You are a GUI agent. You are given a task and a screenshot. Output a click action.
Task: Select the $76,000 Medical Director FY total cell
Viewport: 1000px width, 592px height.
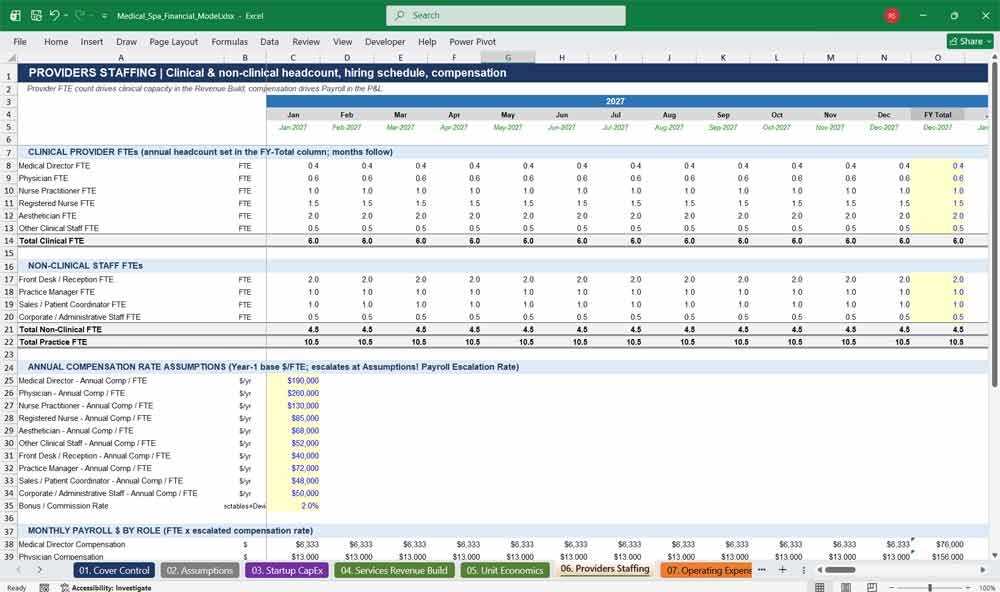point(938,545)
